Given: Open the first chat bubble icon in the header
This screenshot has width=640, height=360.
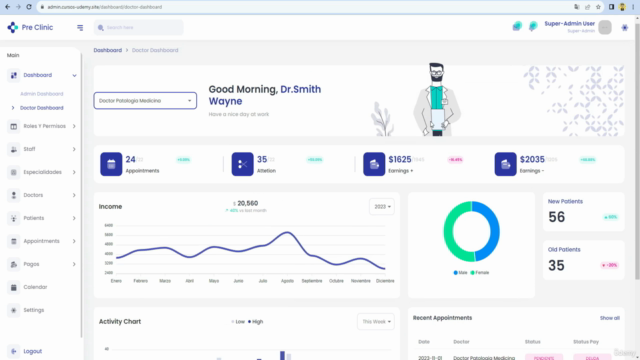Looking at the screenshot, I should click(517, 27).
